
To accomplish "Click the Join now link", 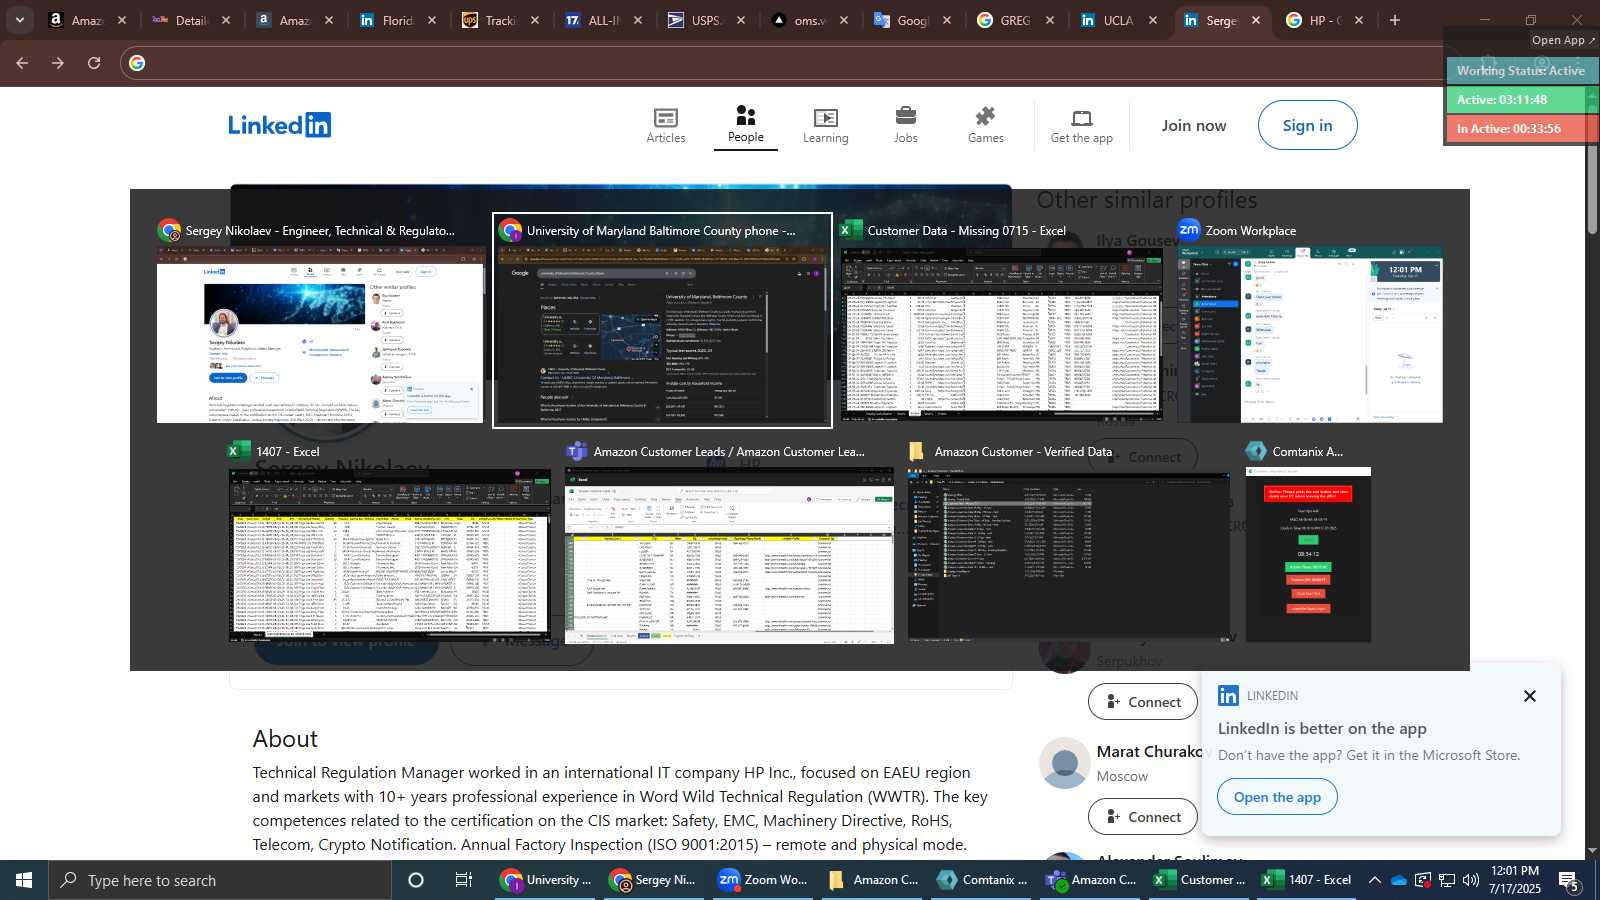I will [x=1194, y=126].
